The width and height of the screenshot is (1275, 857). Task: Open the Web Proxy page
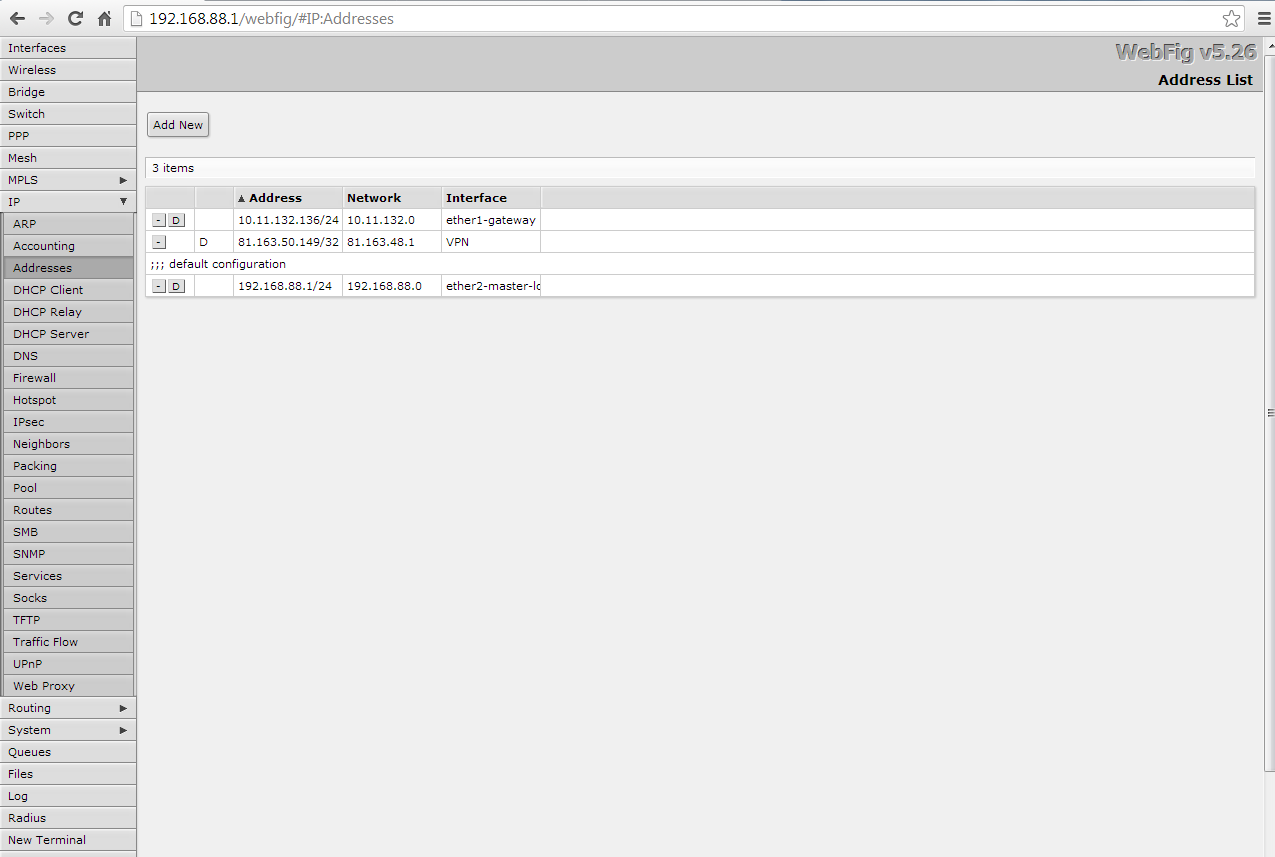pos(68,686)
